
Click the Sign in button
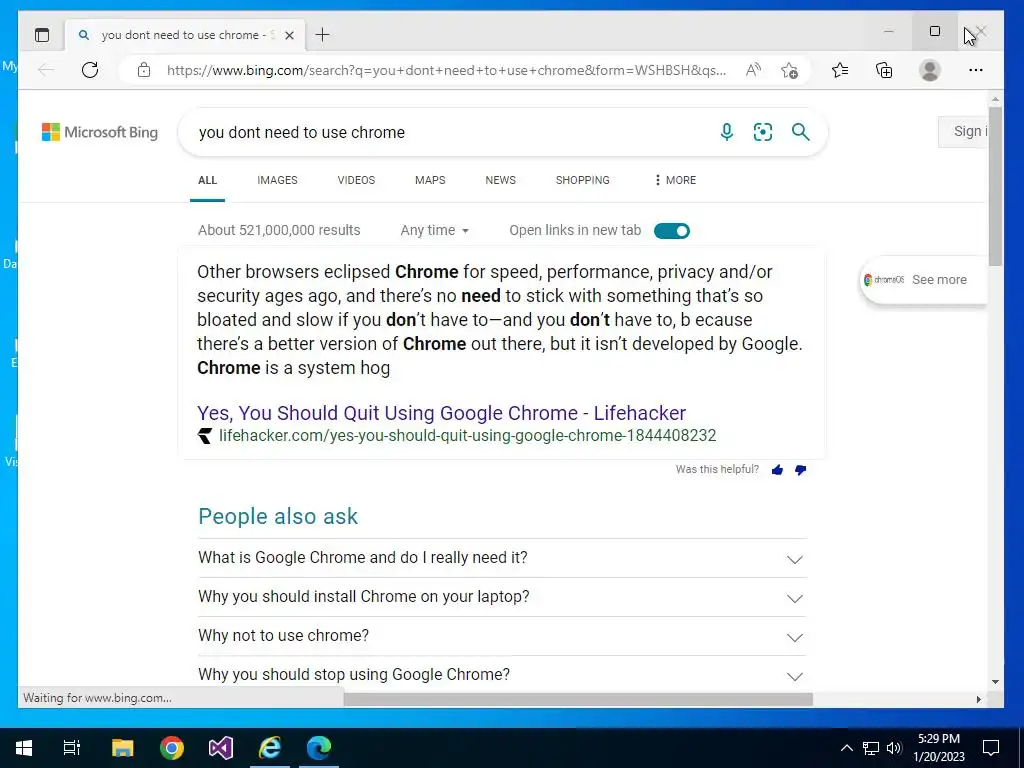963,131
